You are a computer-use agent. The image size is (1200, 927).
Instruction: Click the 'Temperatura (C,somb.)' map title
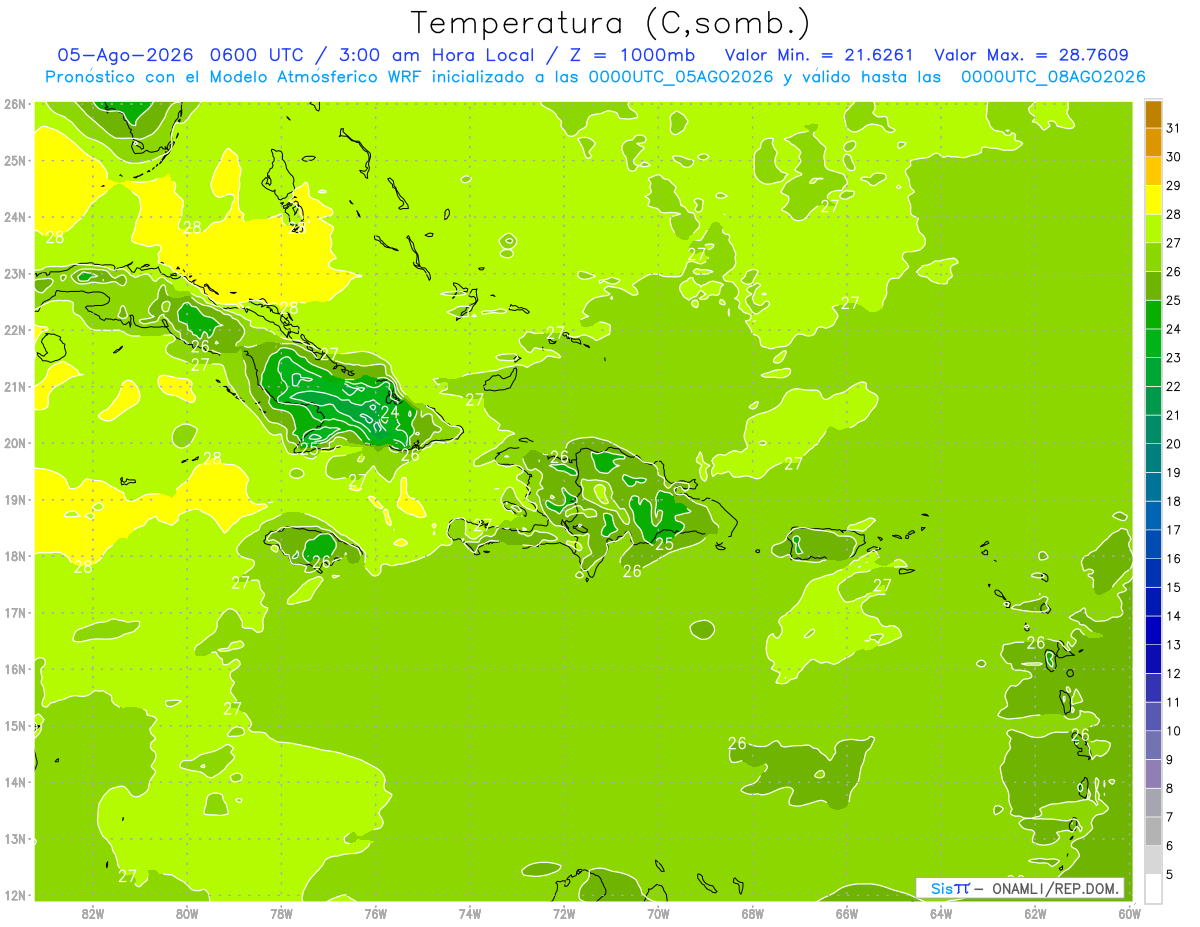coord(611,24)
